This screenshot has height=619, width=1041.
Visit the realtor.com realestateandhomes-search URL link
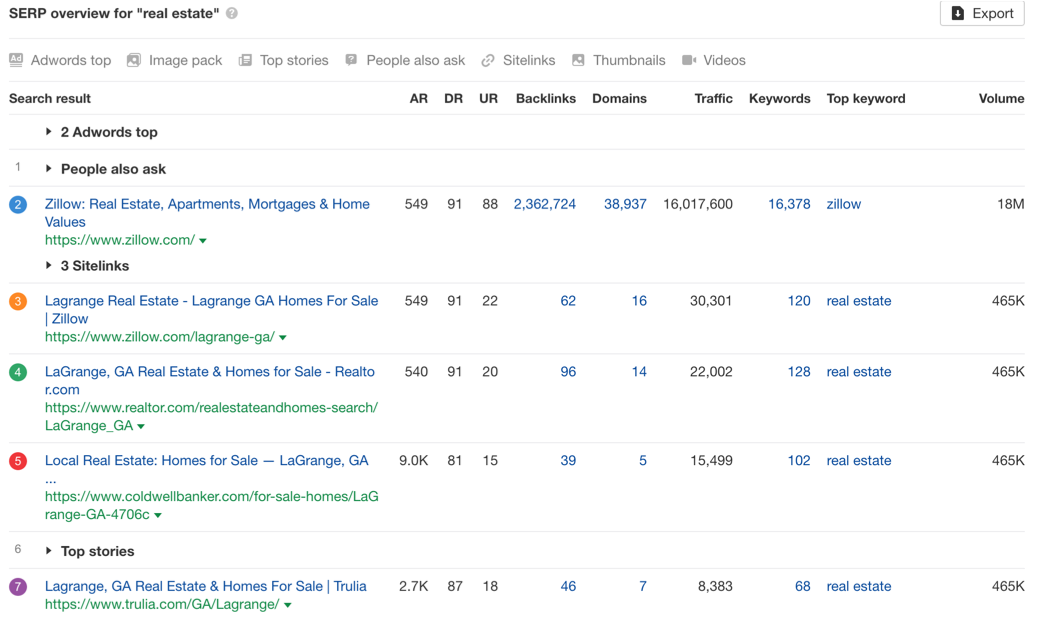(211, 416)
